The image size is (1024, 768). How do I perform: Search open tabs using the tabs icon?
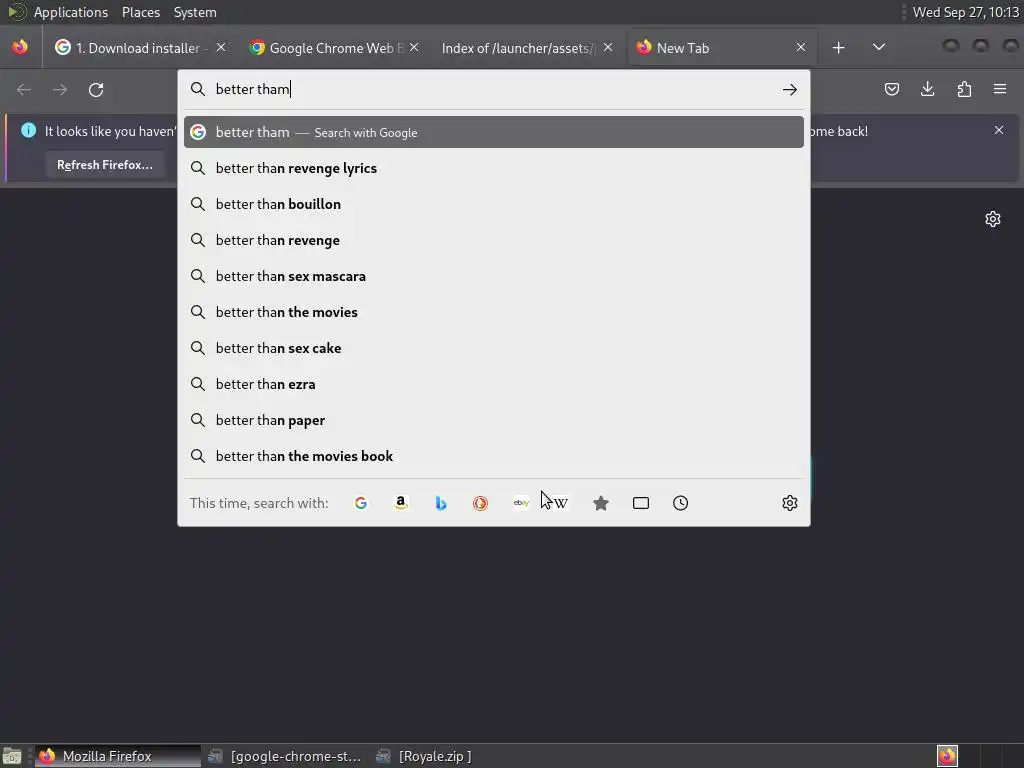tap(641, 503)
